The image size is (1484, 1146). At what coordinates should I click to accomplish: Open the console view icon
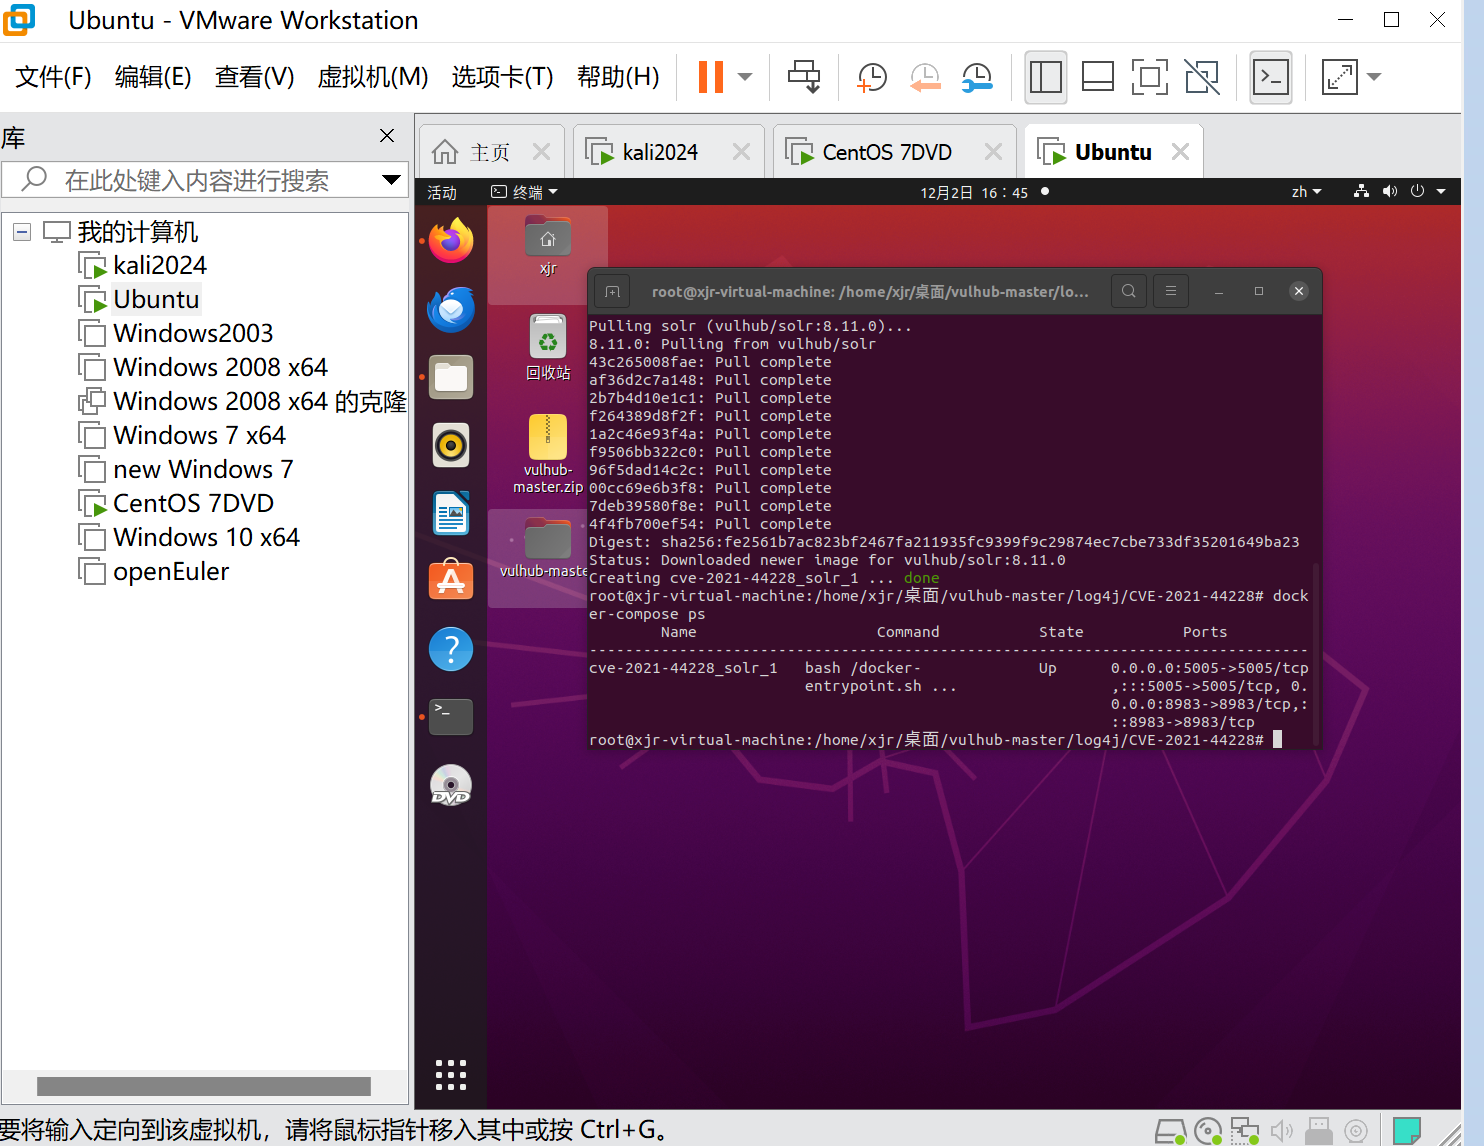(1271, 77)
